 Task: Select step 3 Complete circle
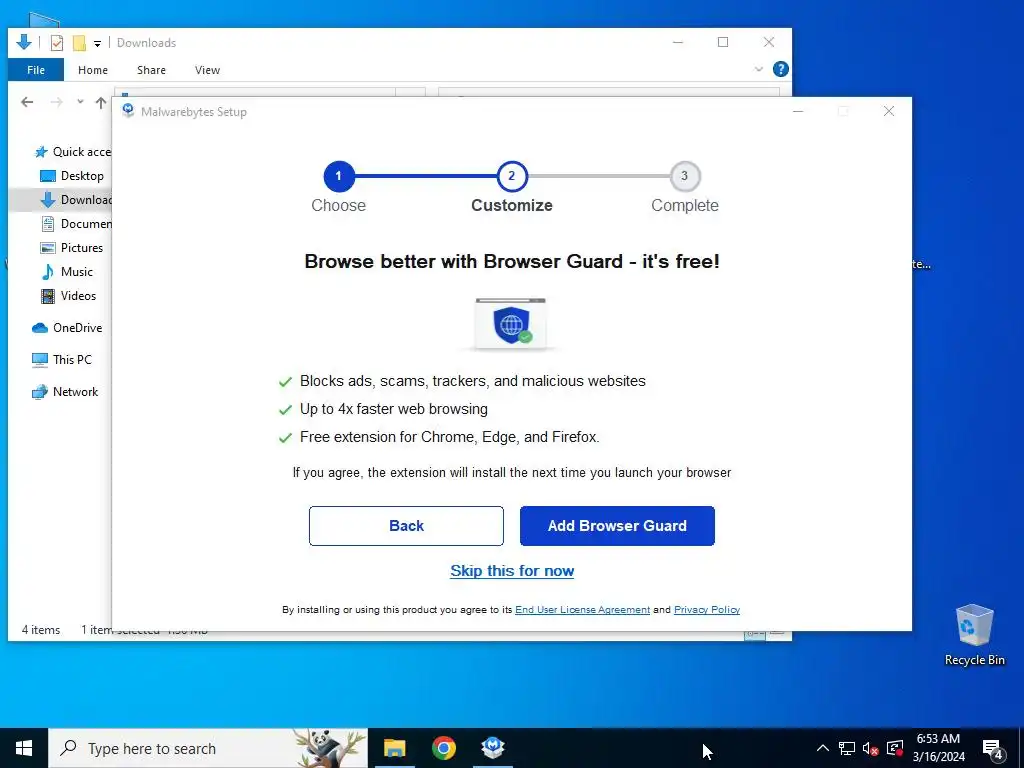(684, 176)
